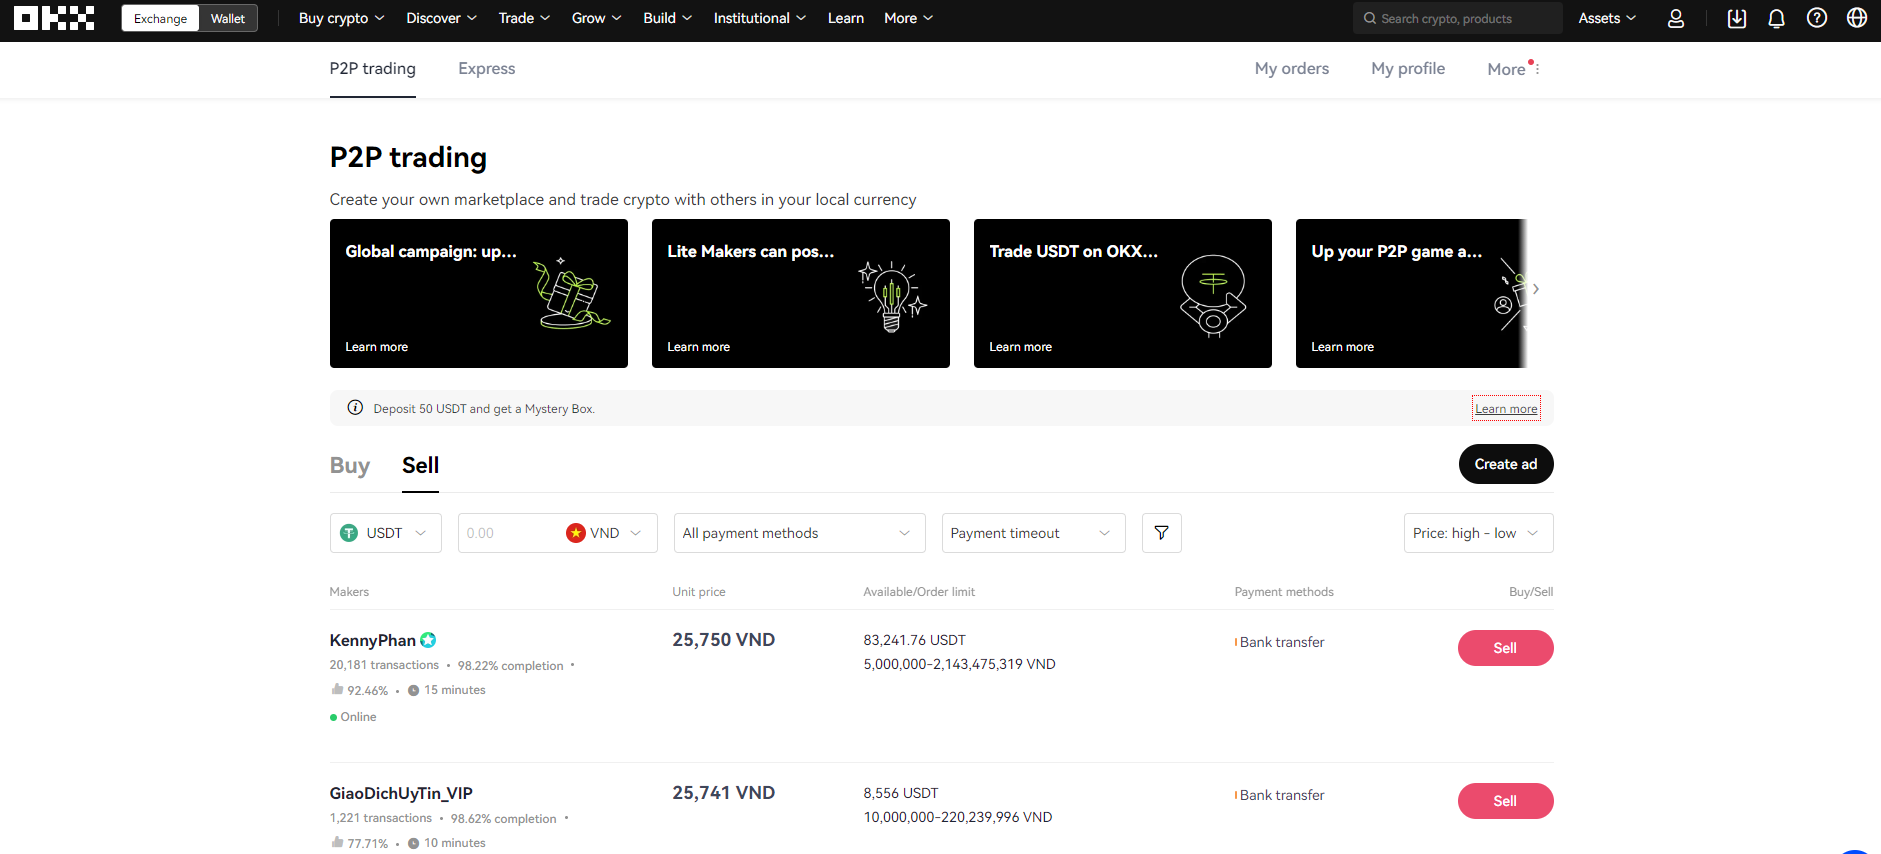Open Price: high - low sort dropdown
The image size is (1881, 854).
[1478, 533]
